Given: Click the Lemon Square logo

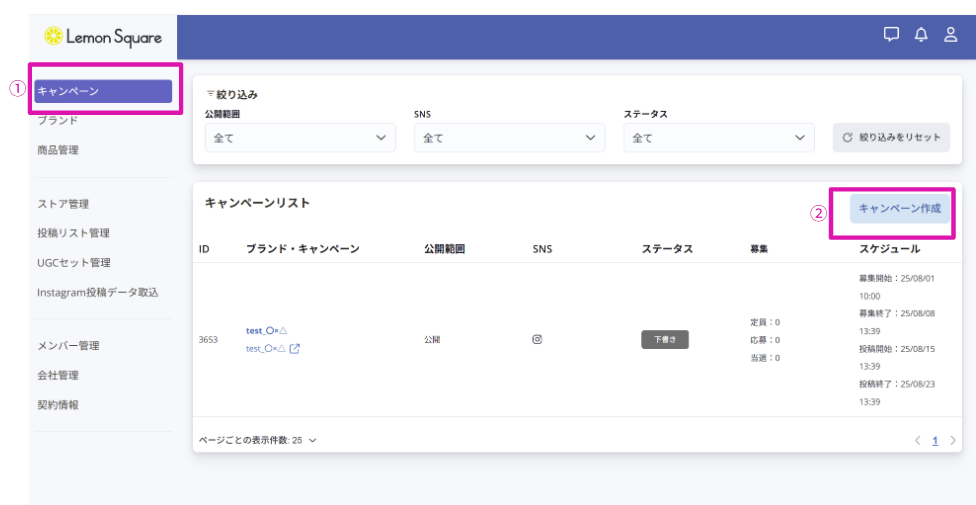Looking at the screenshot, I should [103, 37].
